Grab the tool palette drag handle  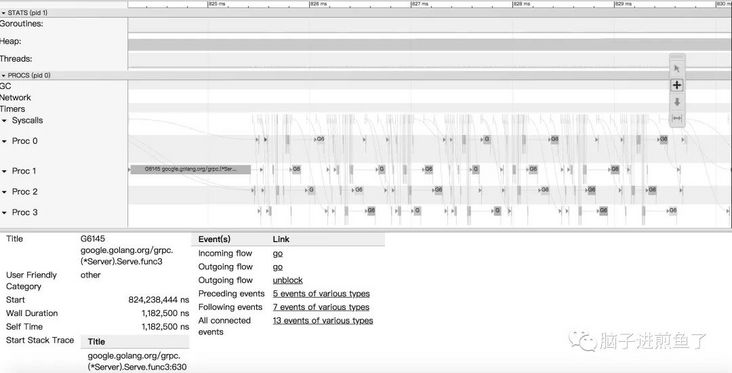point(677,57)
